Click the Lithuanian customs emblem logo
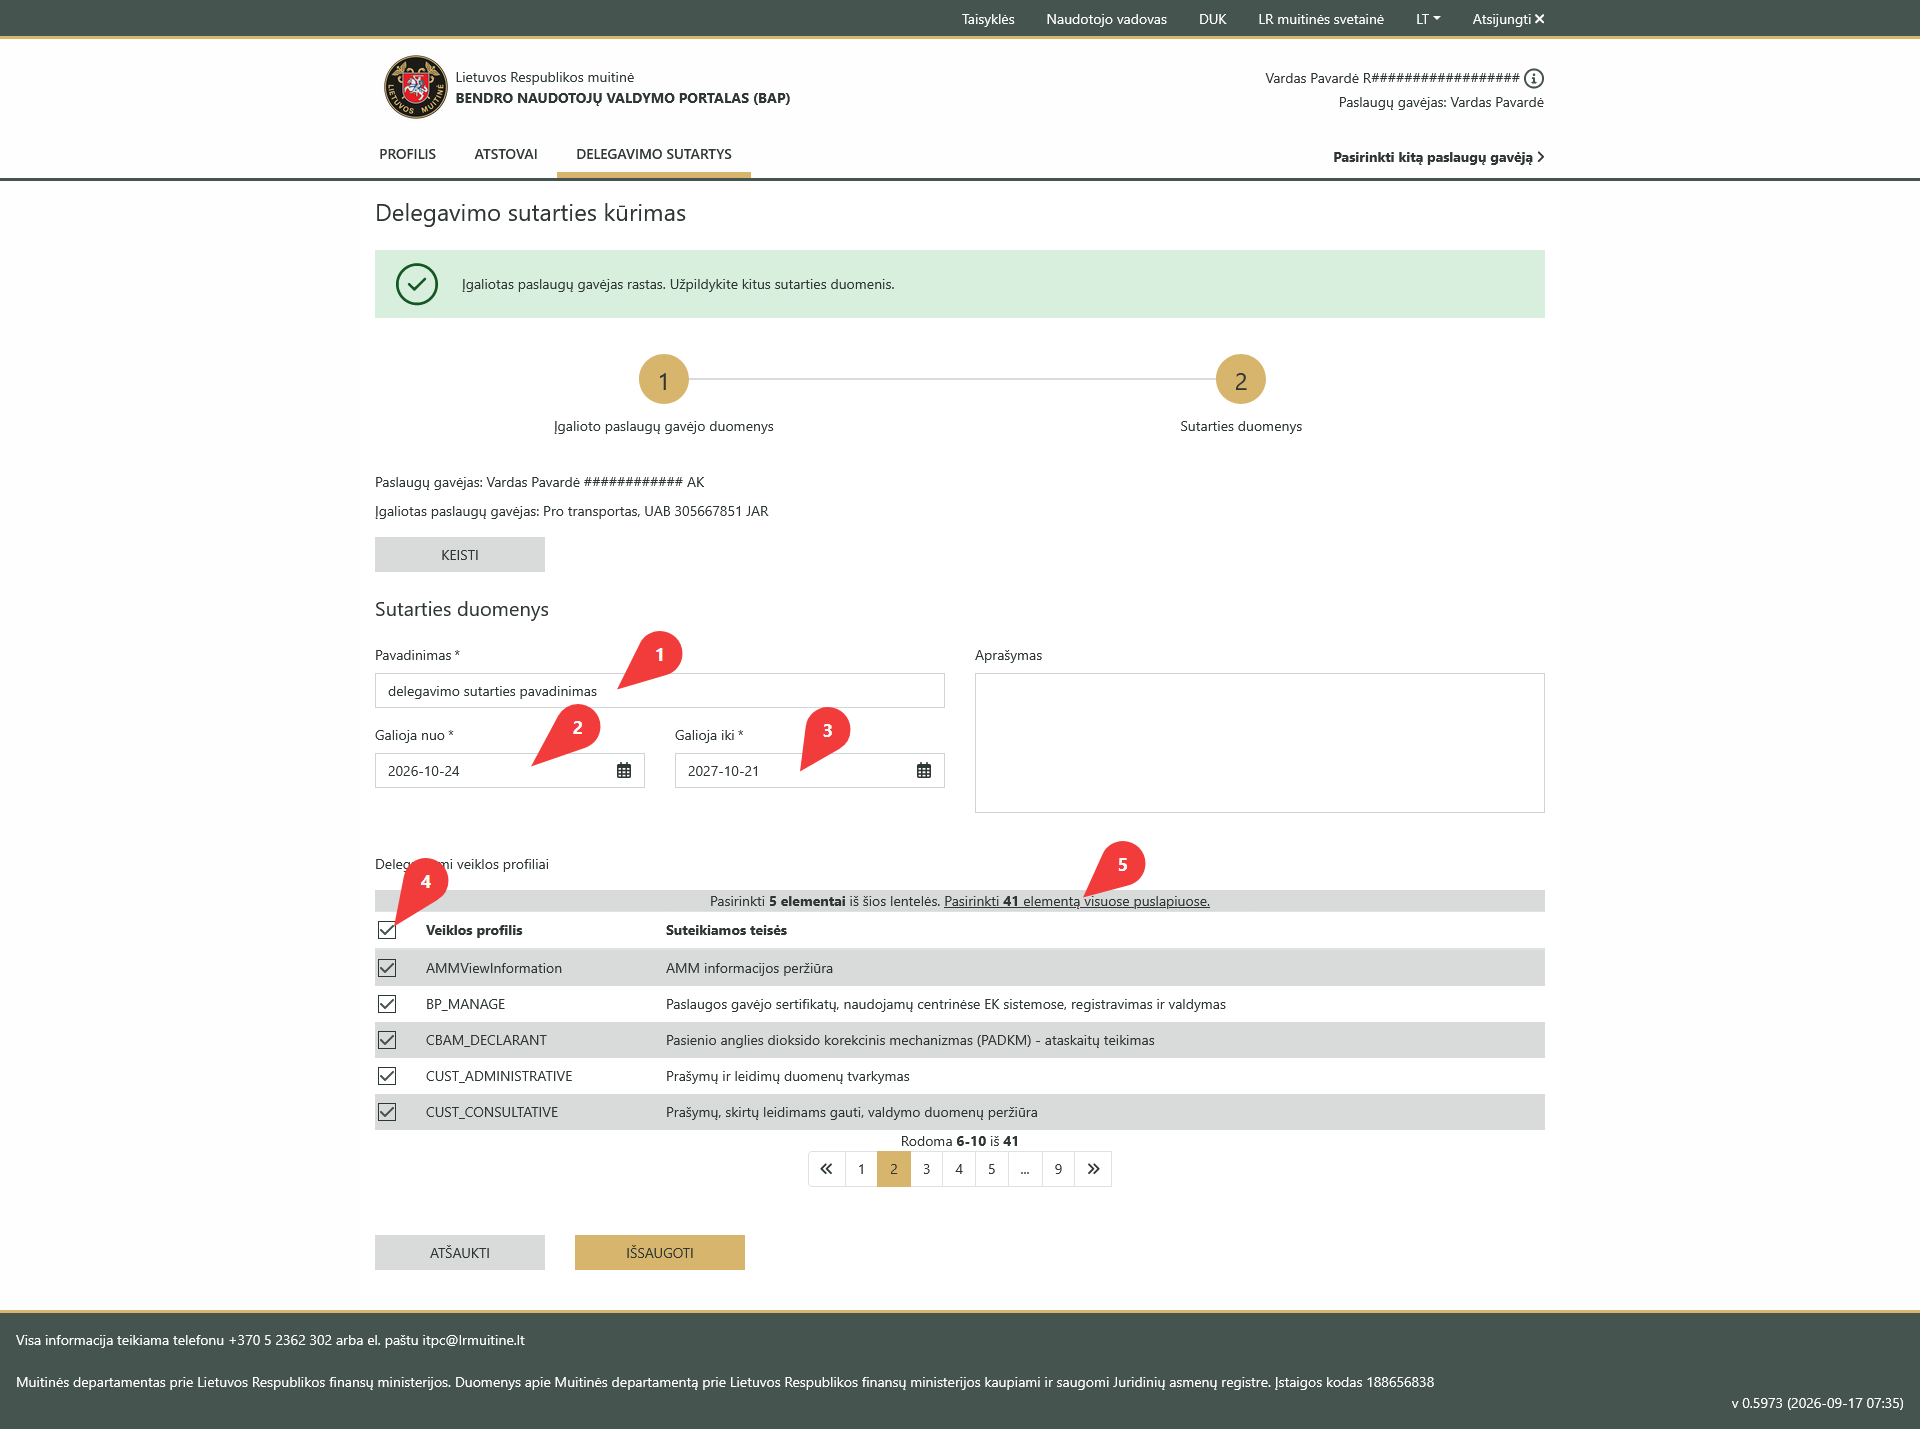 pos(415,87)
